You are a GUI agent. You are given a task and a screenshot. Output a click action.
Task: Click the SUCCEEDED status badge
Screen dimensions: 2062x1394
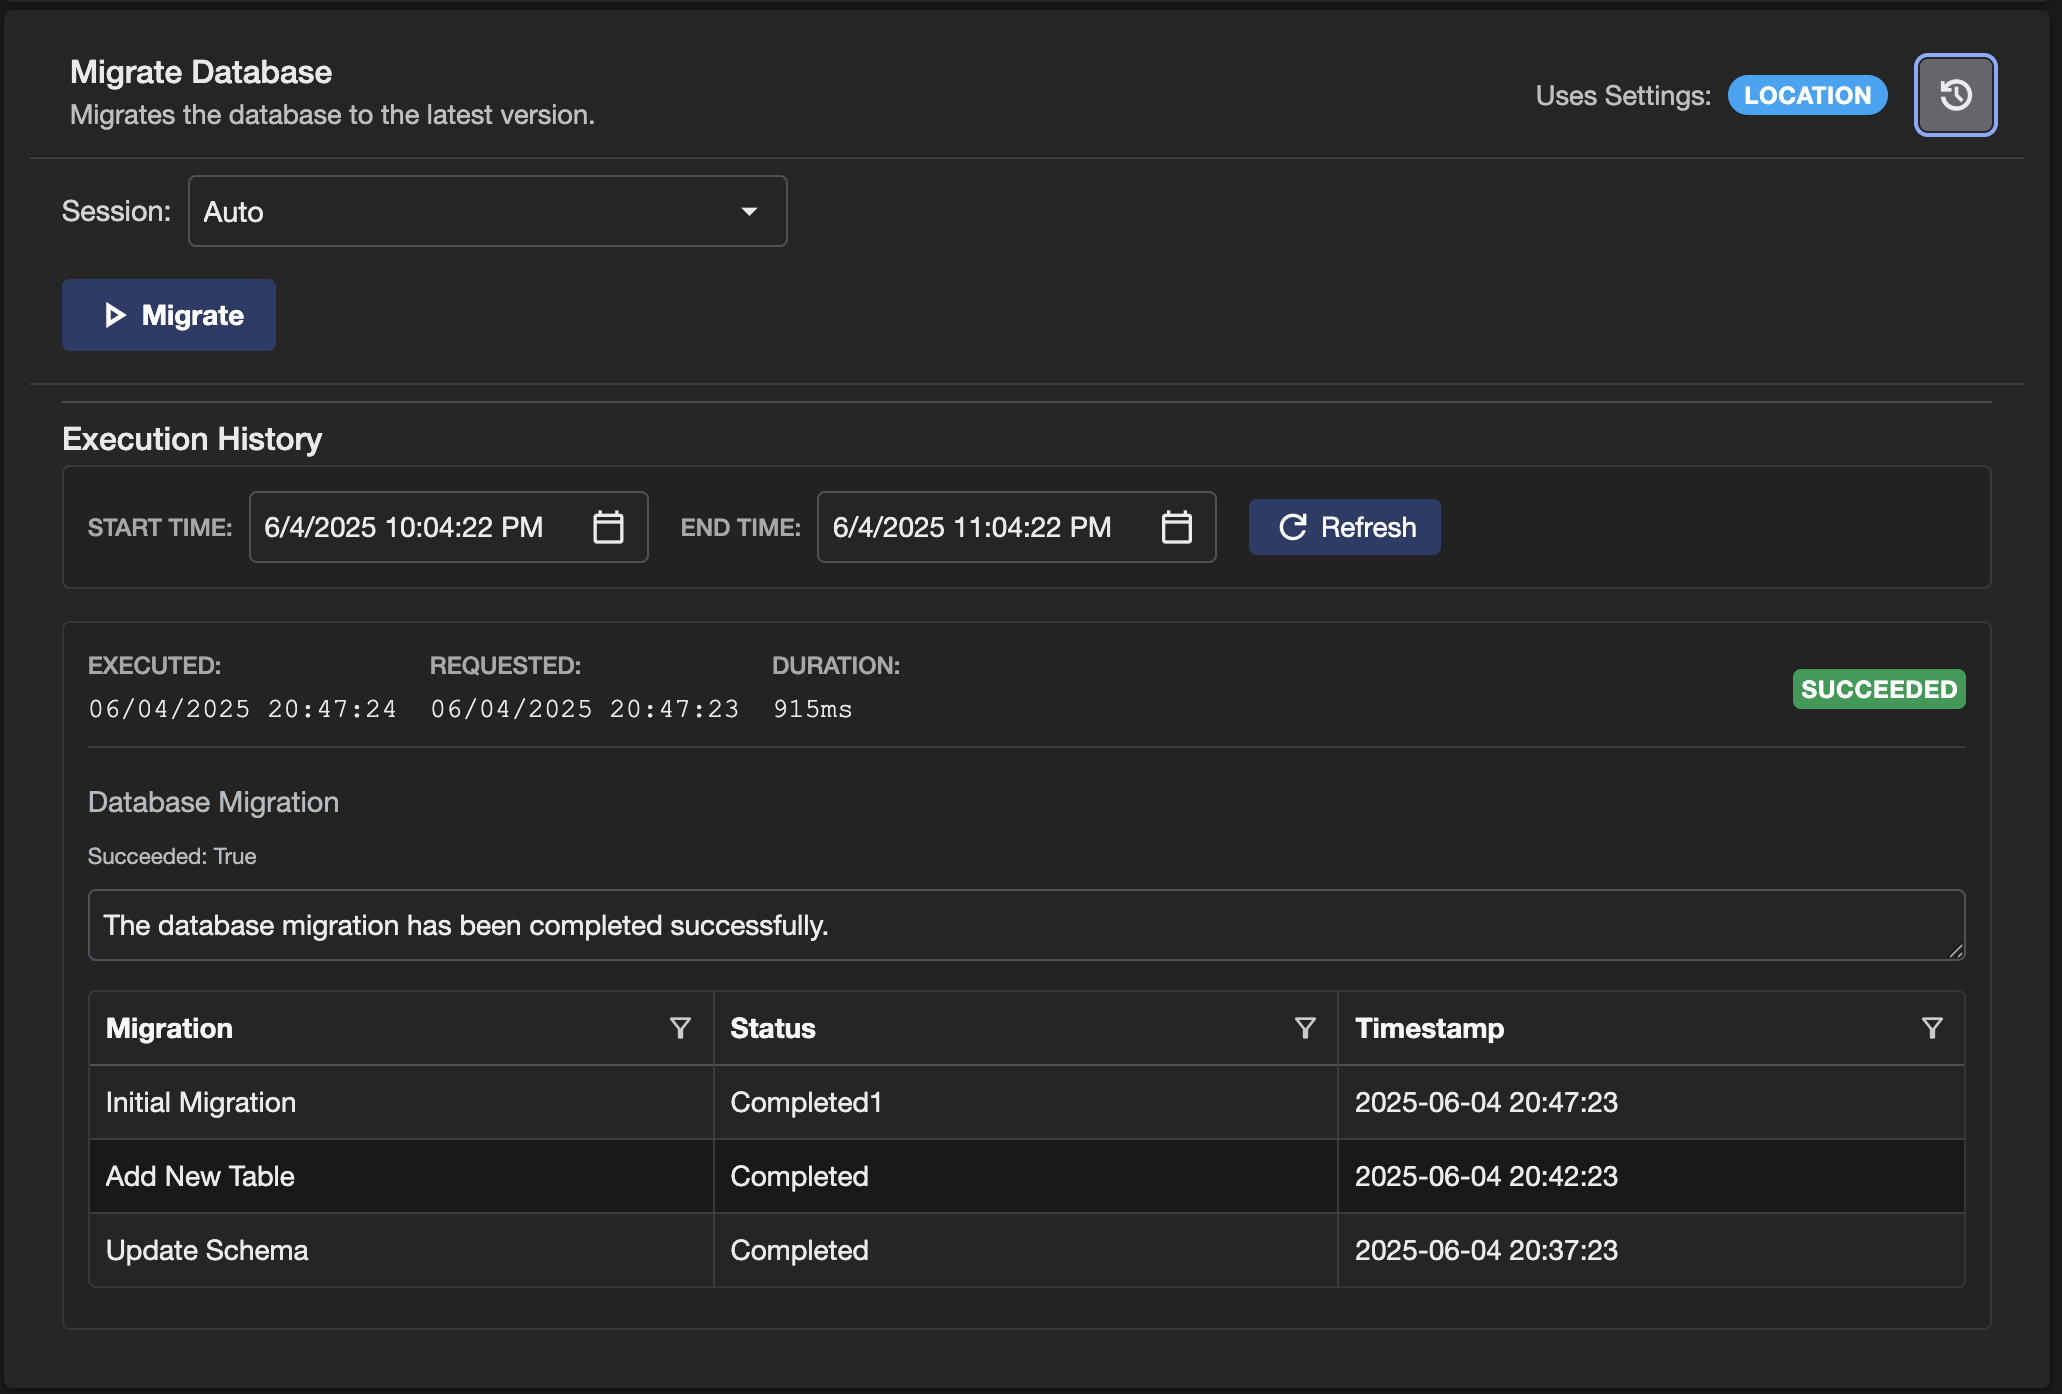[1879, 689]
